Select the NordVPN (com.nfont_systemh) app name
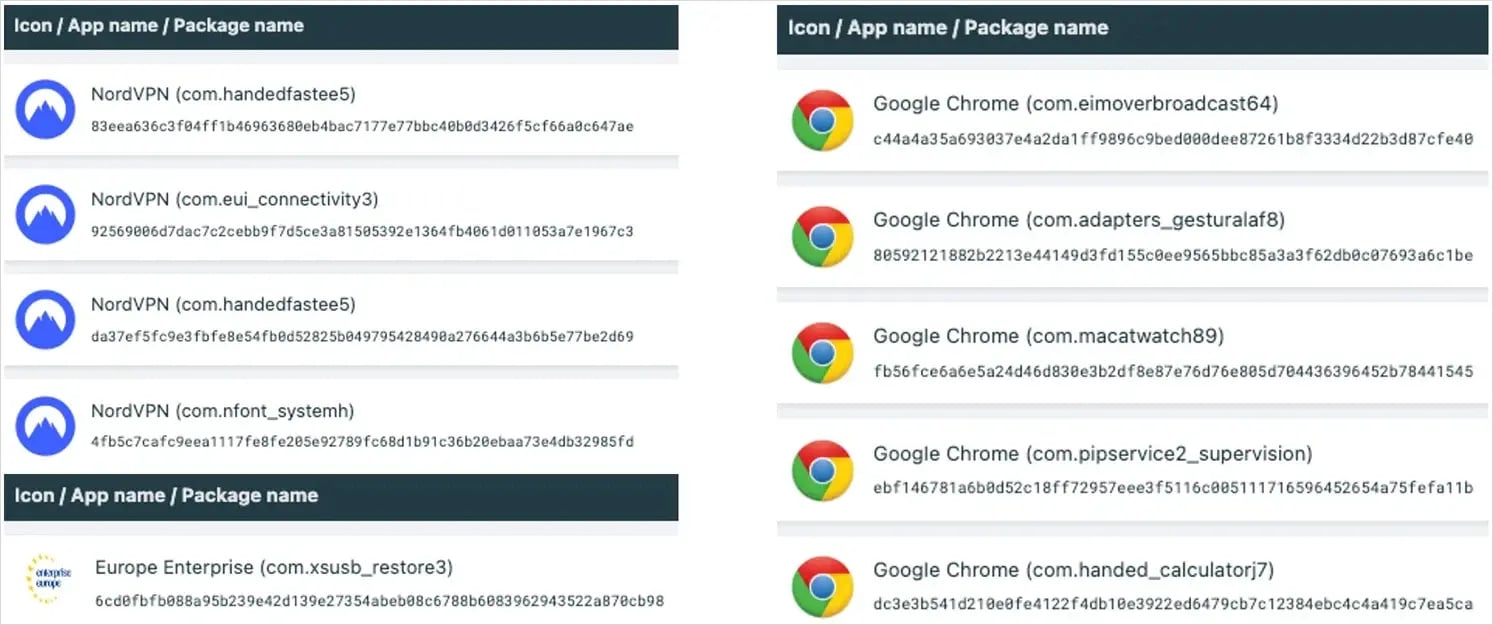This screenshot has height=625, width=1493. [x=222, y=411]
